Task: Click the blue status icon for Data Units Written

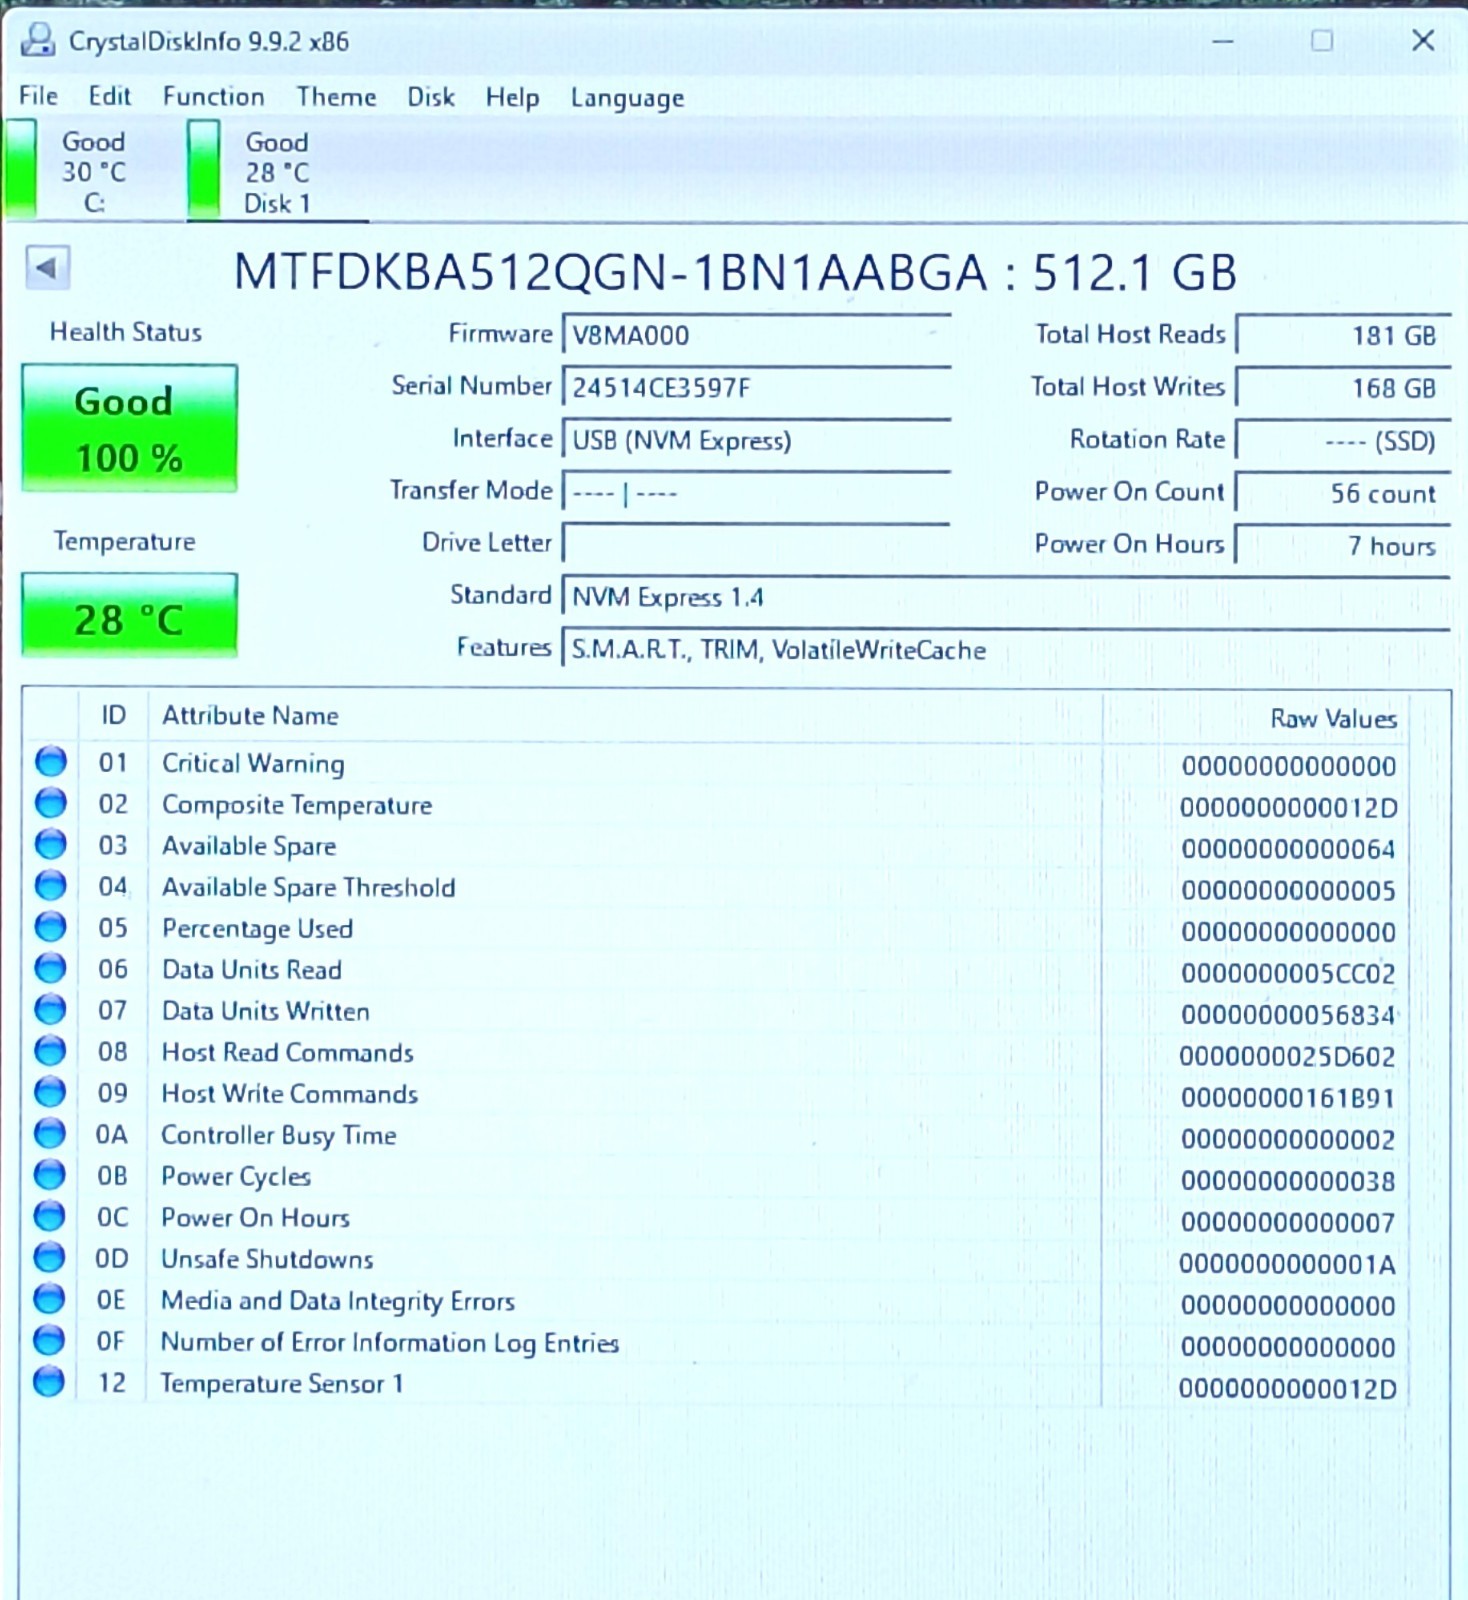Action: pyautogui.click(x=50, y=1010)
